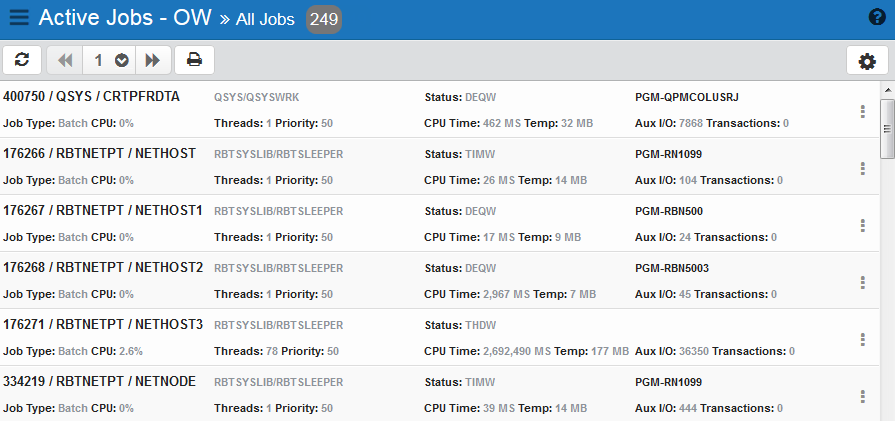Show more options for NETHOST2 job
The image size is (895, 421).
[x=862, y=282]
